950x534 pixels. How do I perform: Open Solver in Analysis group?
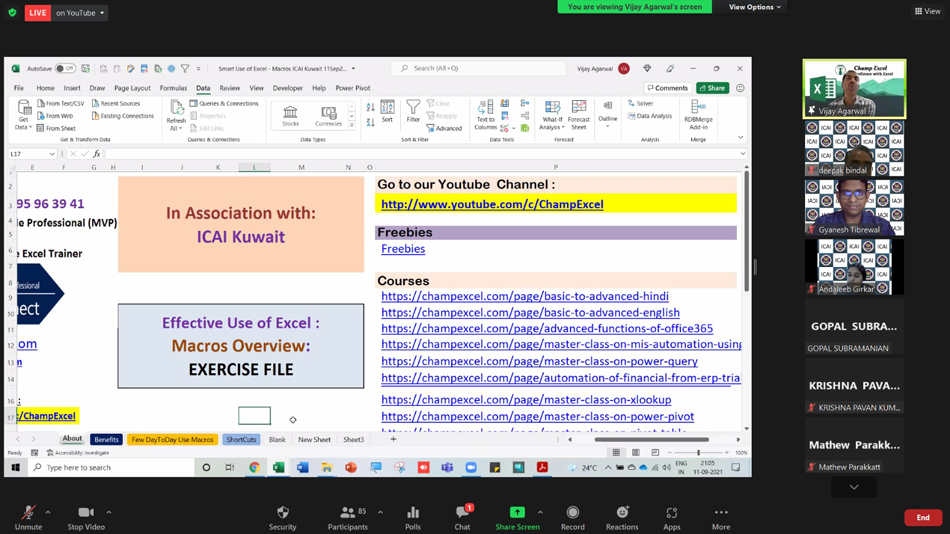tap(640, 104)
